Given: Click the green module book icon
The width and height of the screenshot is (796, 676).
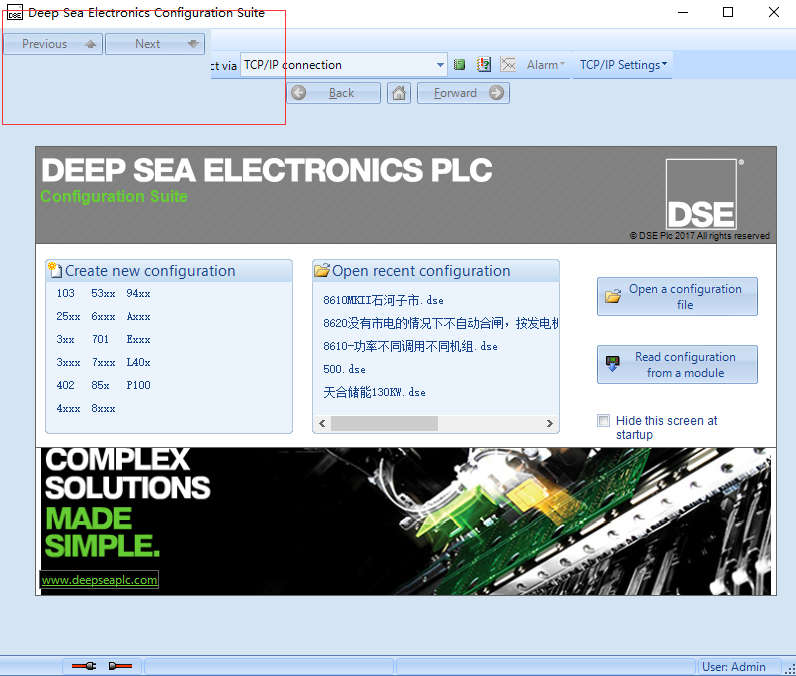Looking at the screenshot, I should 459,64.
